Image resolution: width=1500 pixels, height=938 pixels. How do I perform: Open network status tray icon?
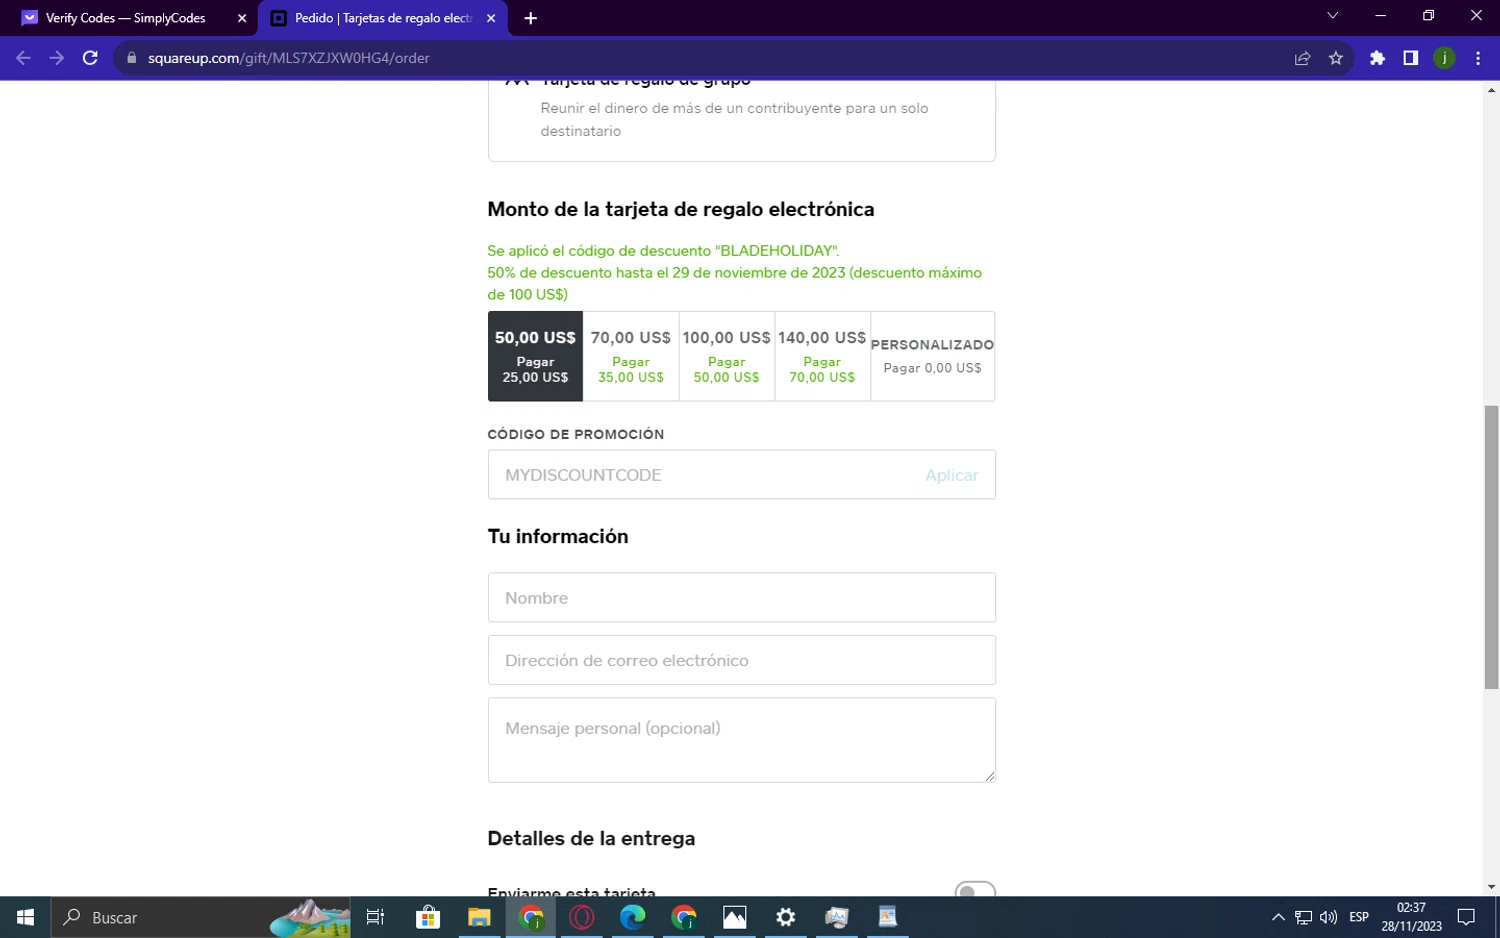tap(1303, 917)
